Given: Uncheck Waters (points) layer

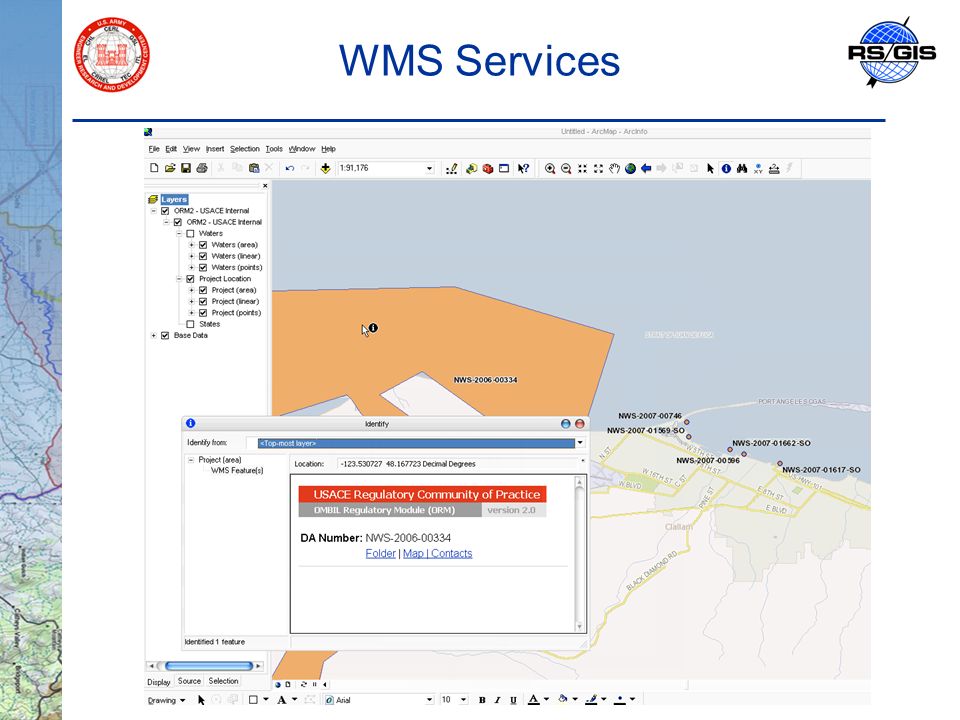Looking at the screenshot, I should click(203, 268).
